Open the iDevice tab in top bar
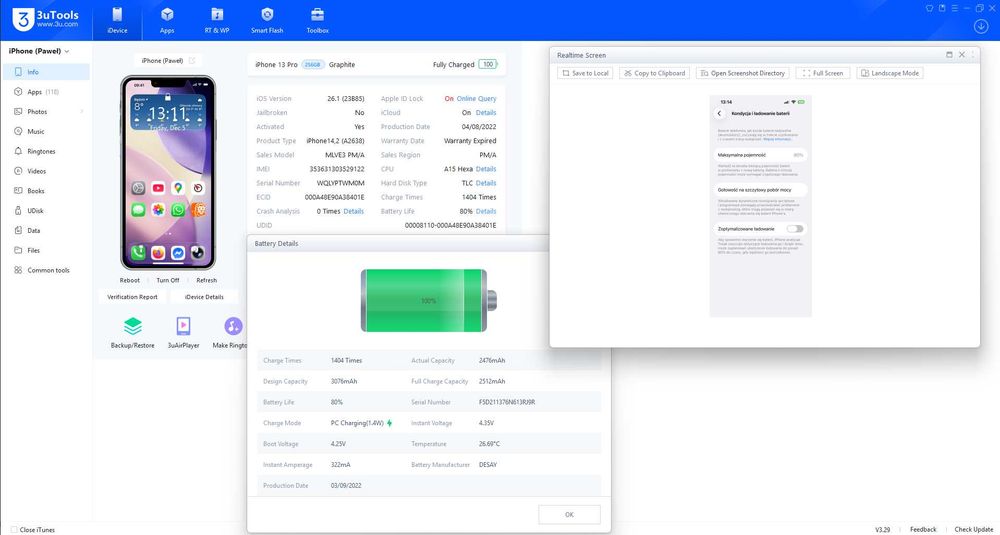Screen dimensions: 1000x535 tap(118, 21)
